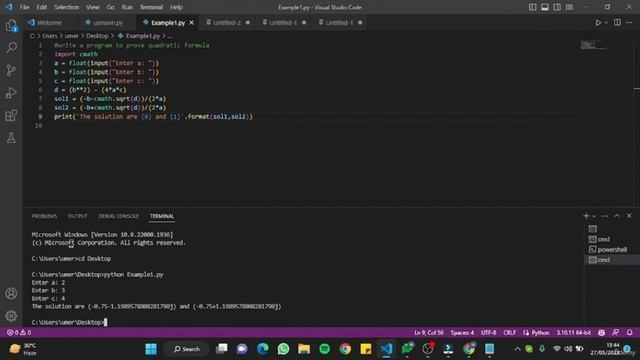Open the View menu
The width and height of the screenshot is (640, 360).
tap(93, 7)
